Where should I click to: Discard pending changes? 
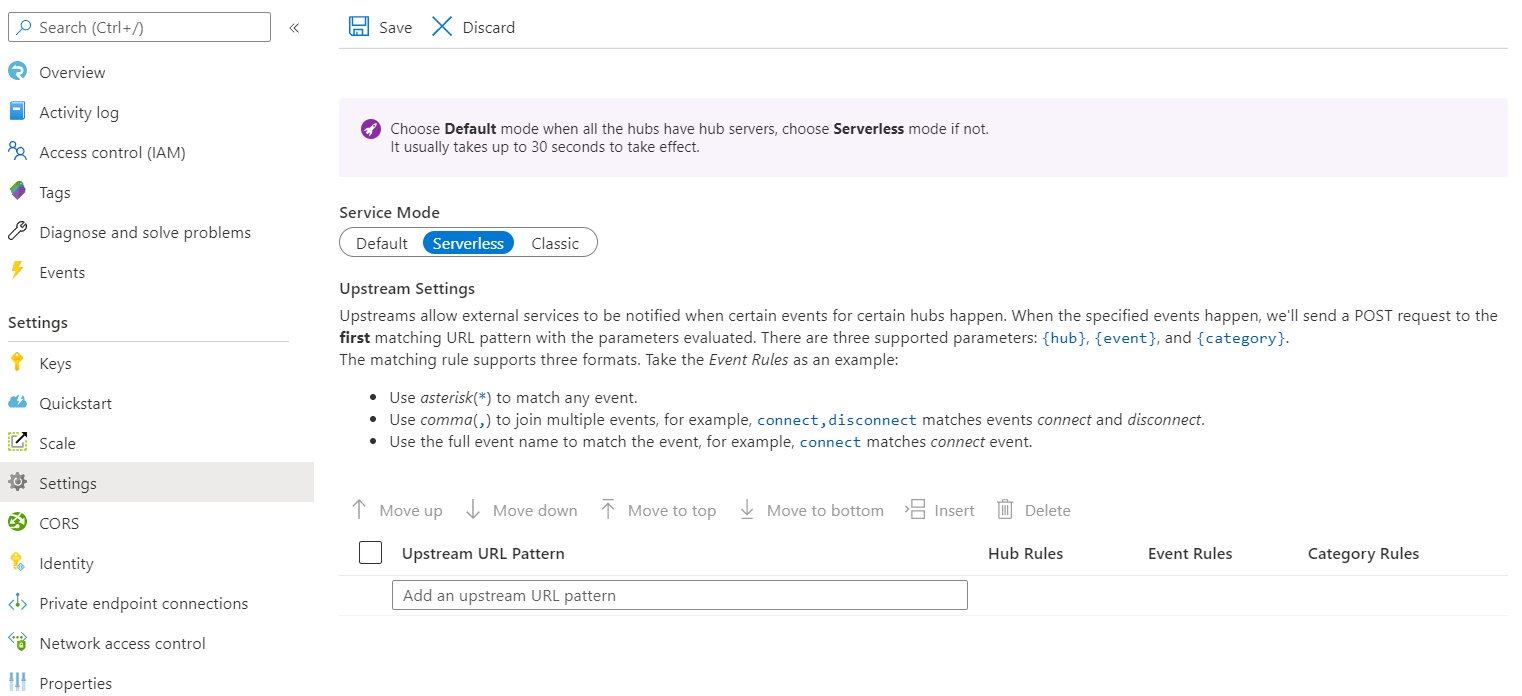click(472, 27)
